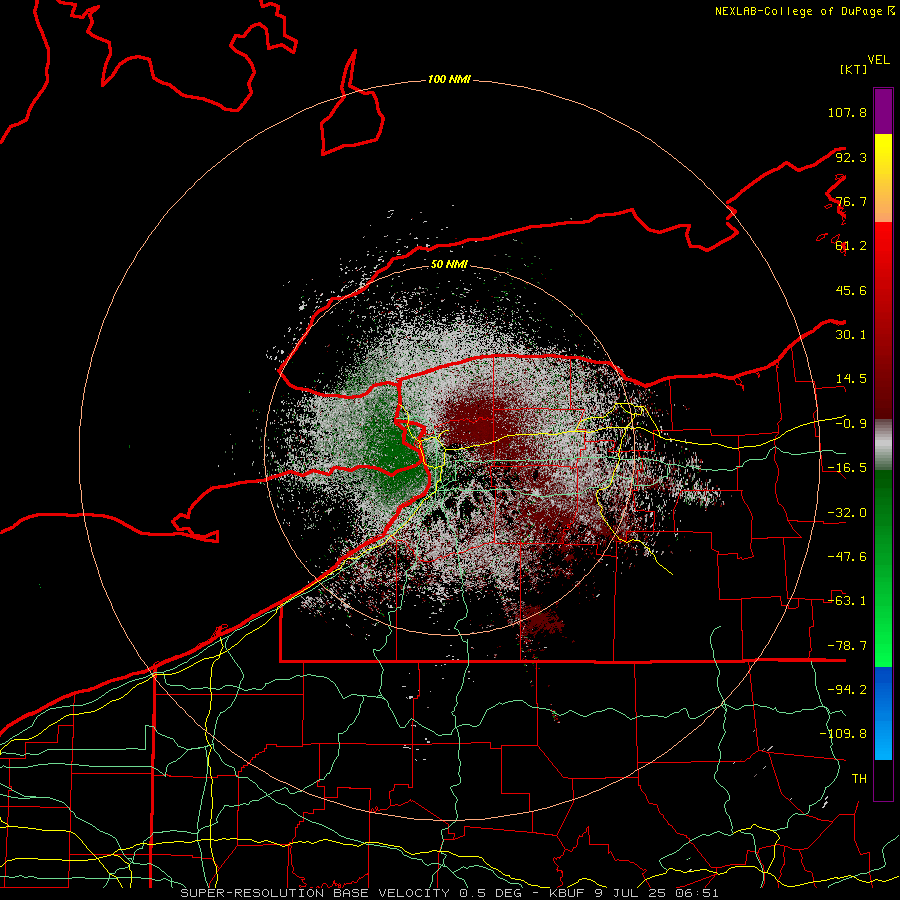Select the -78.7 scale value

tap(847, 646)
